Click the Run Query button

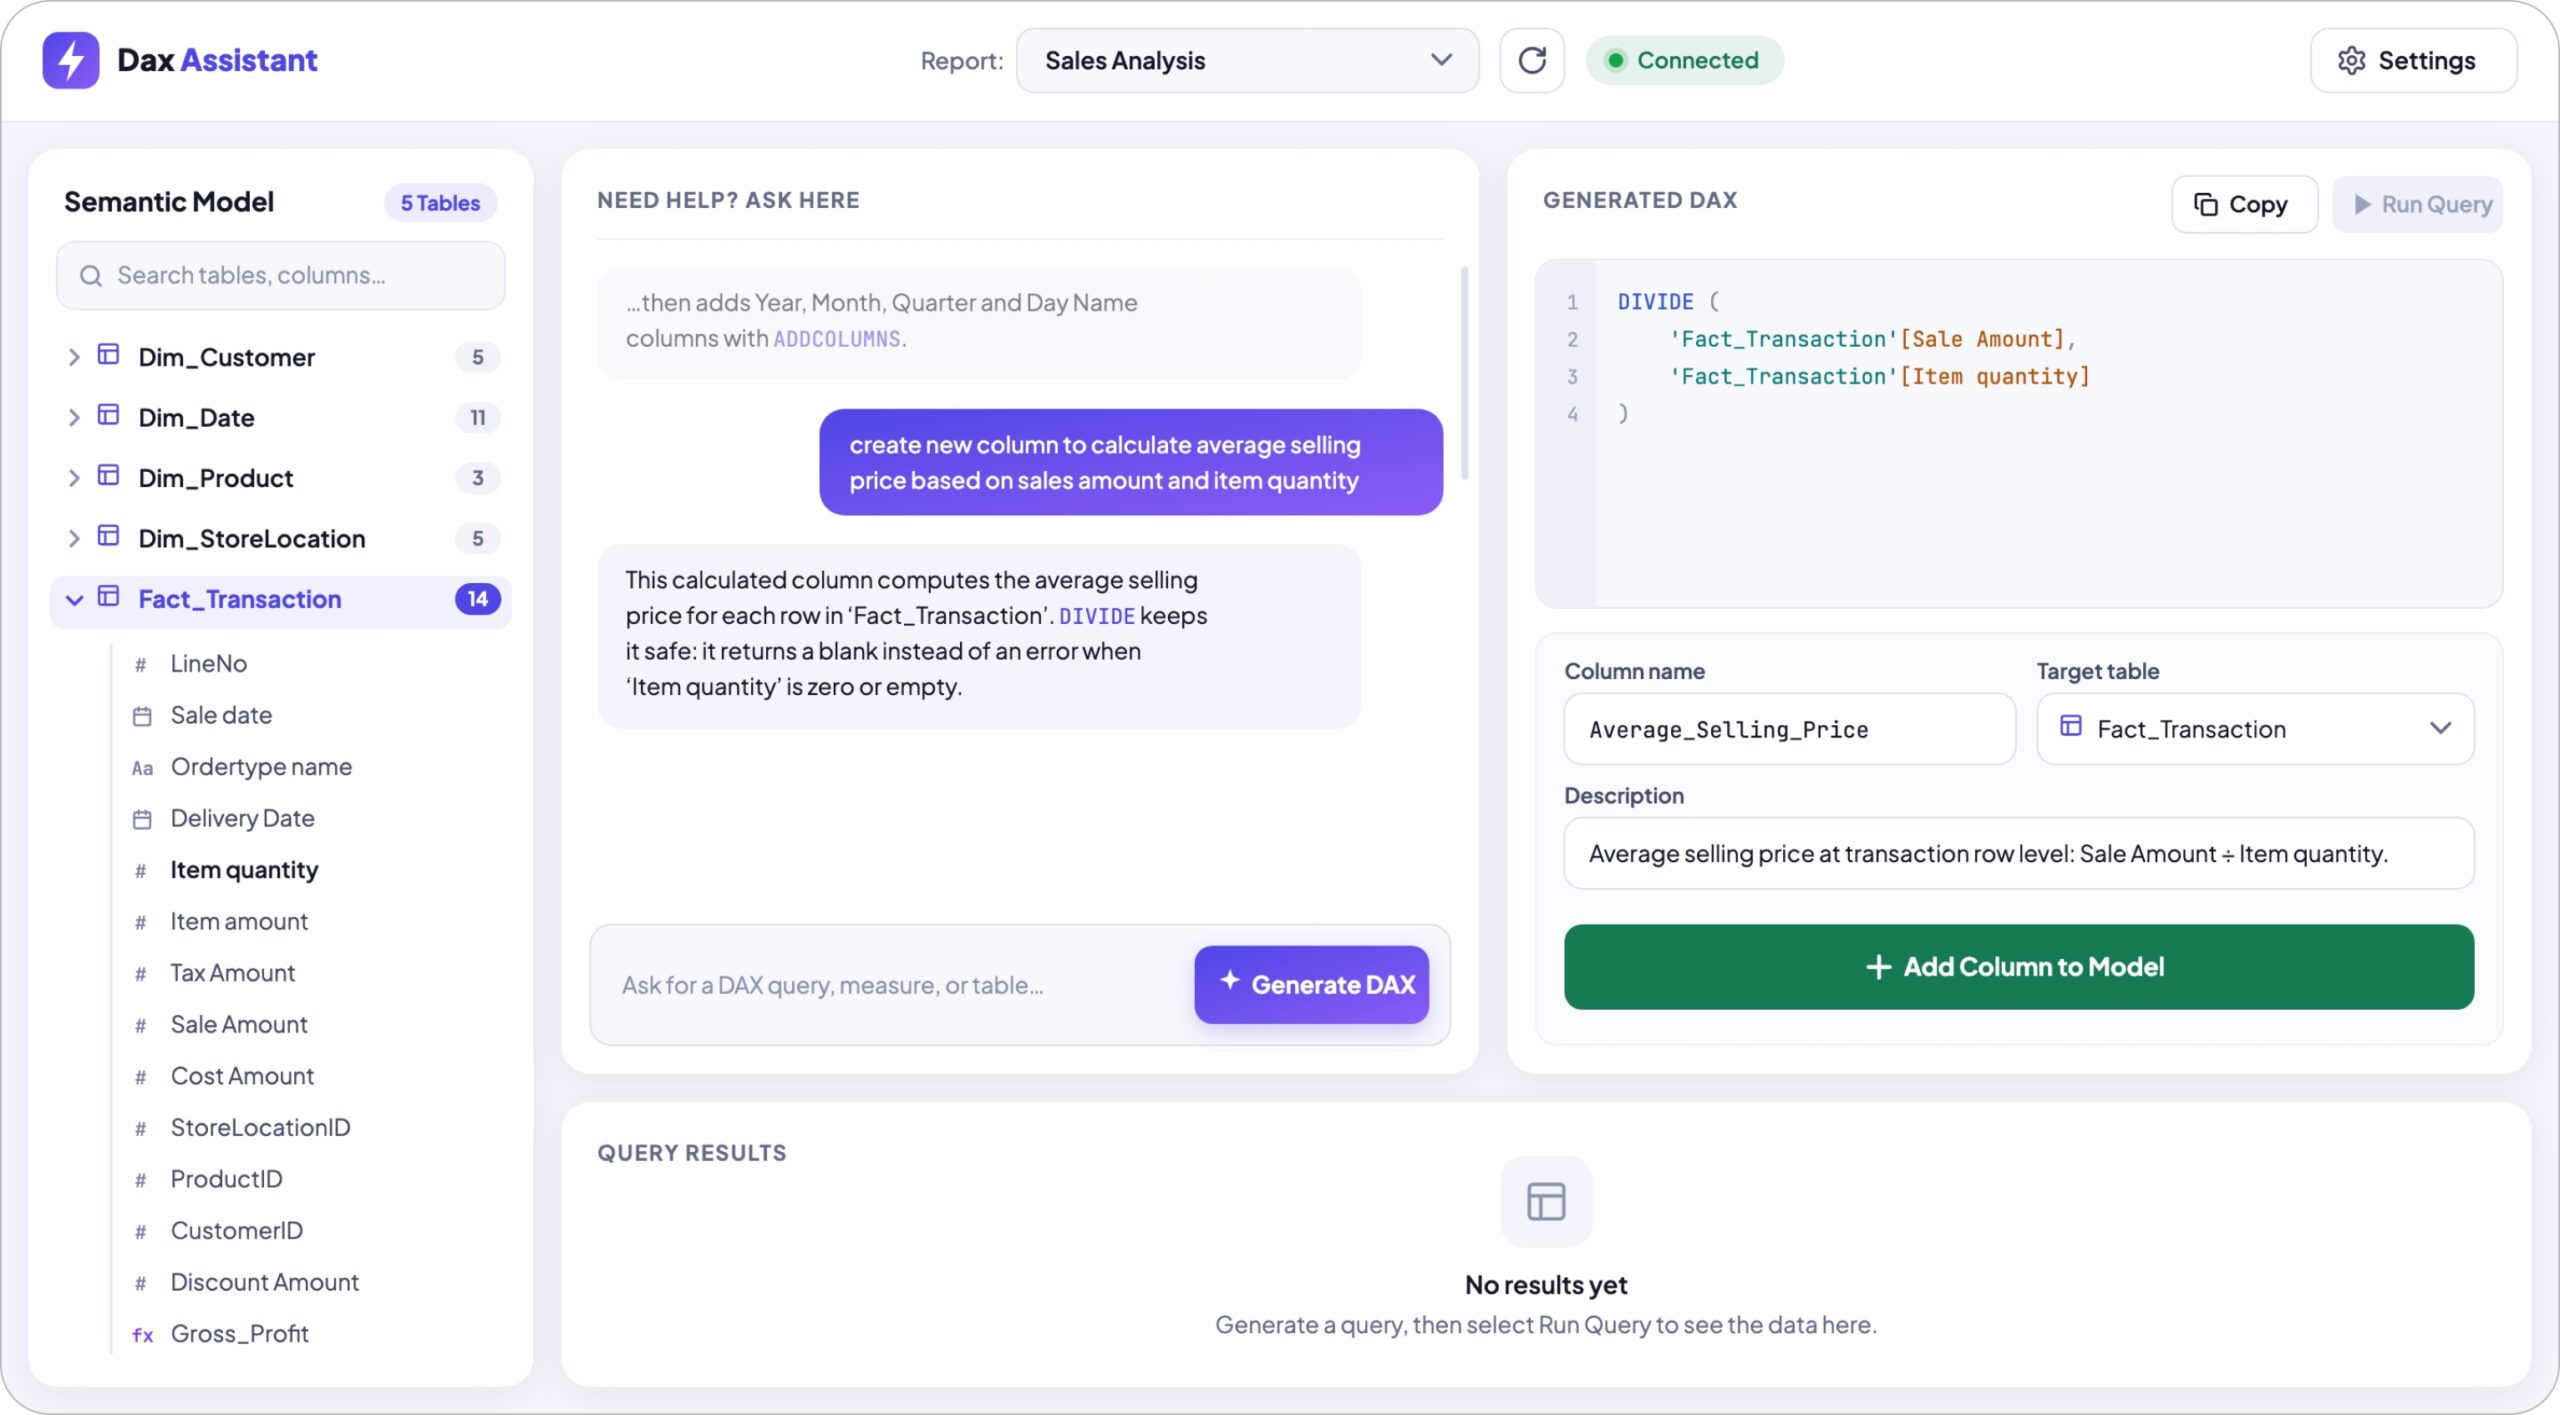(2417, 204)
